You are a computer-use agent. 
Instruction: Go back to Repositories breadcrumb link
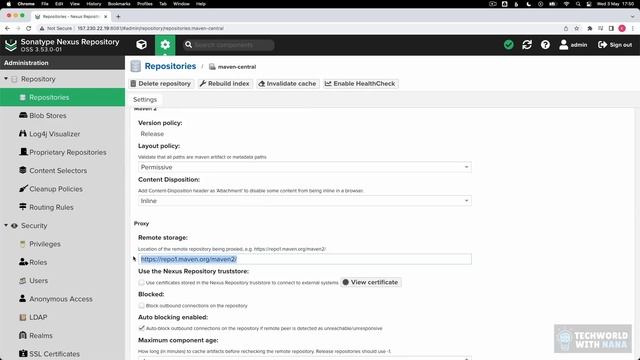point(170,66)
